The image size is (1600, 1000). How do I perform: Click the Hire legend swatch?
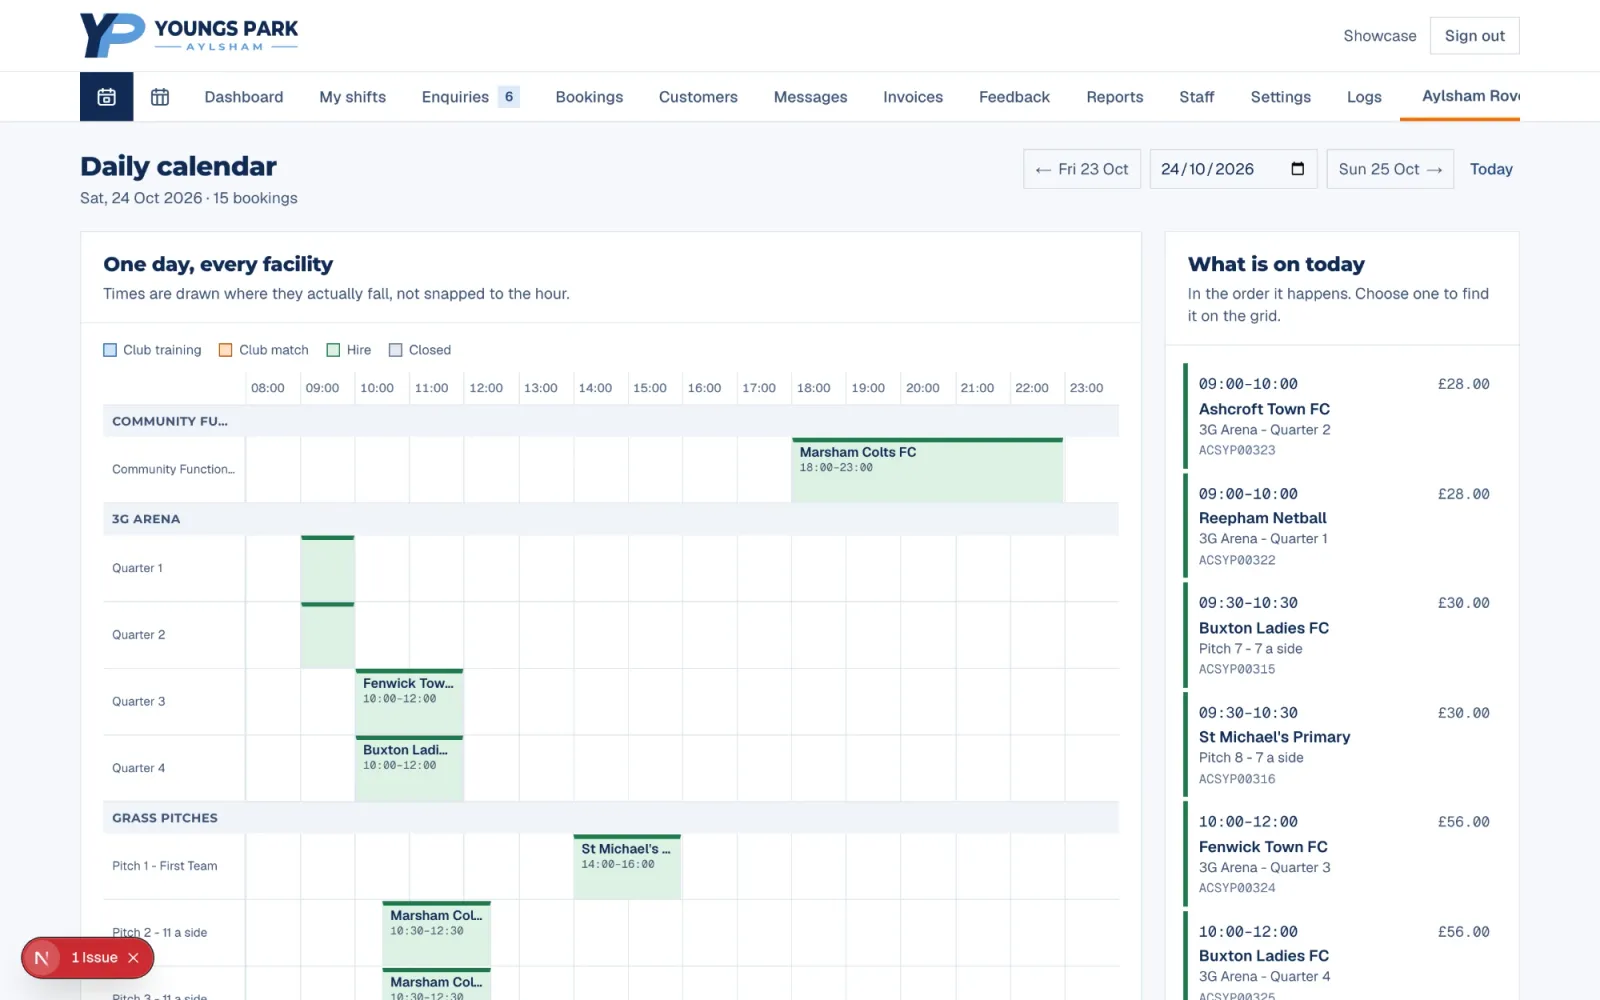click(334, 350)
